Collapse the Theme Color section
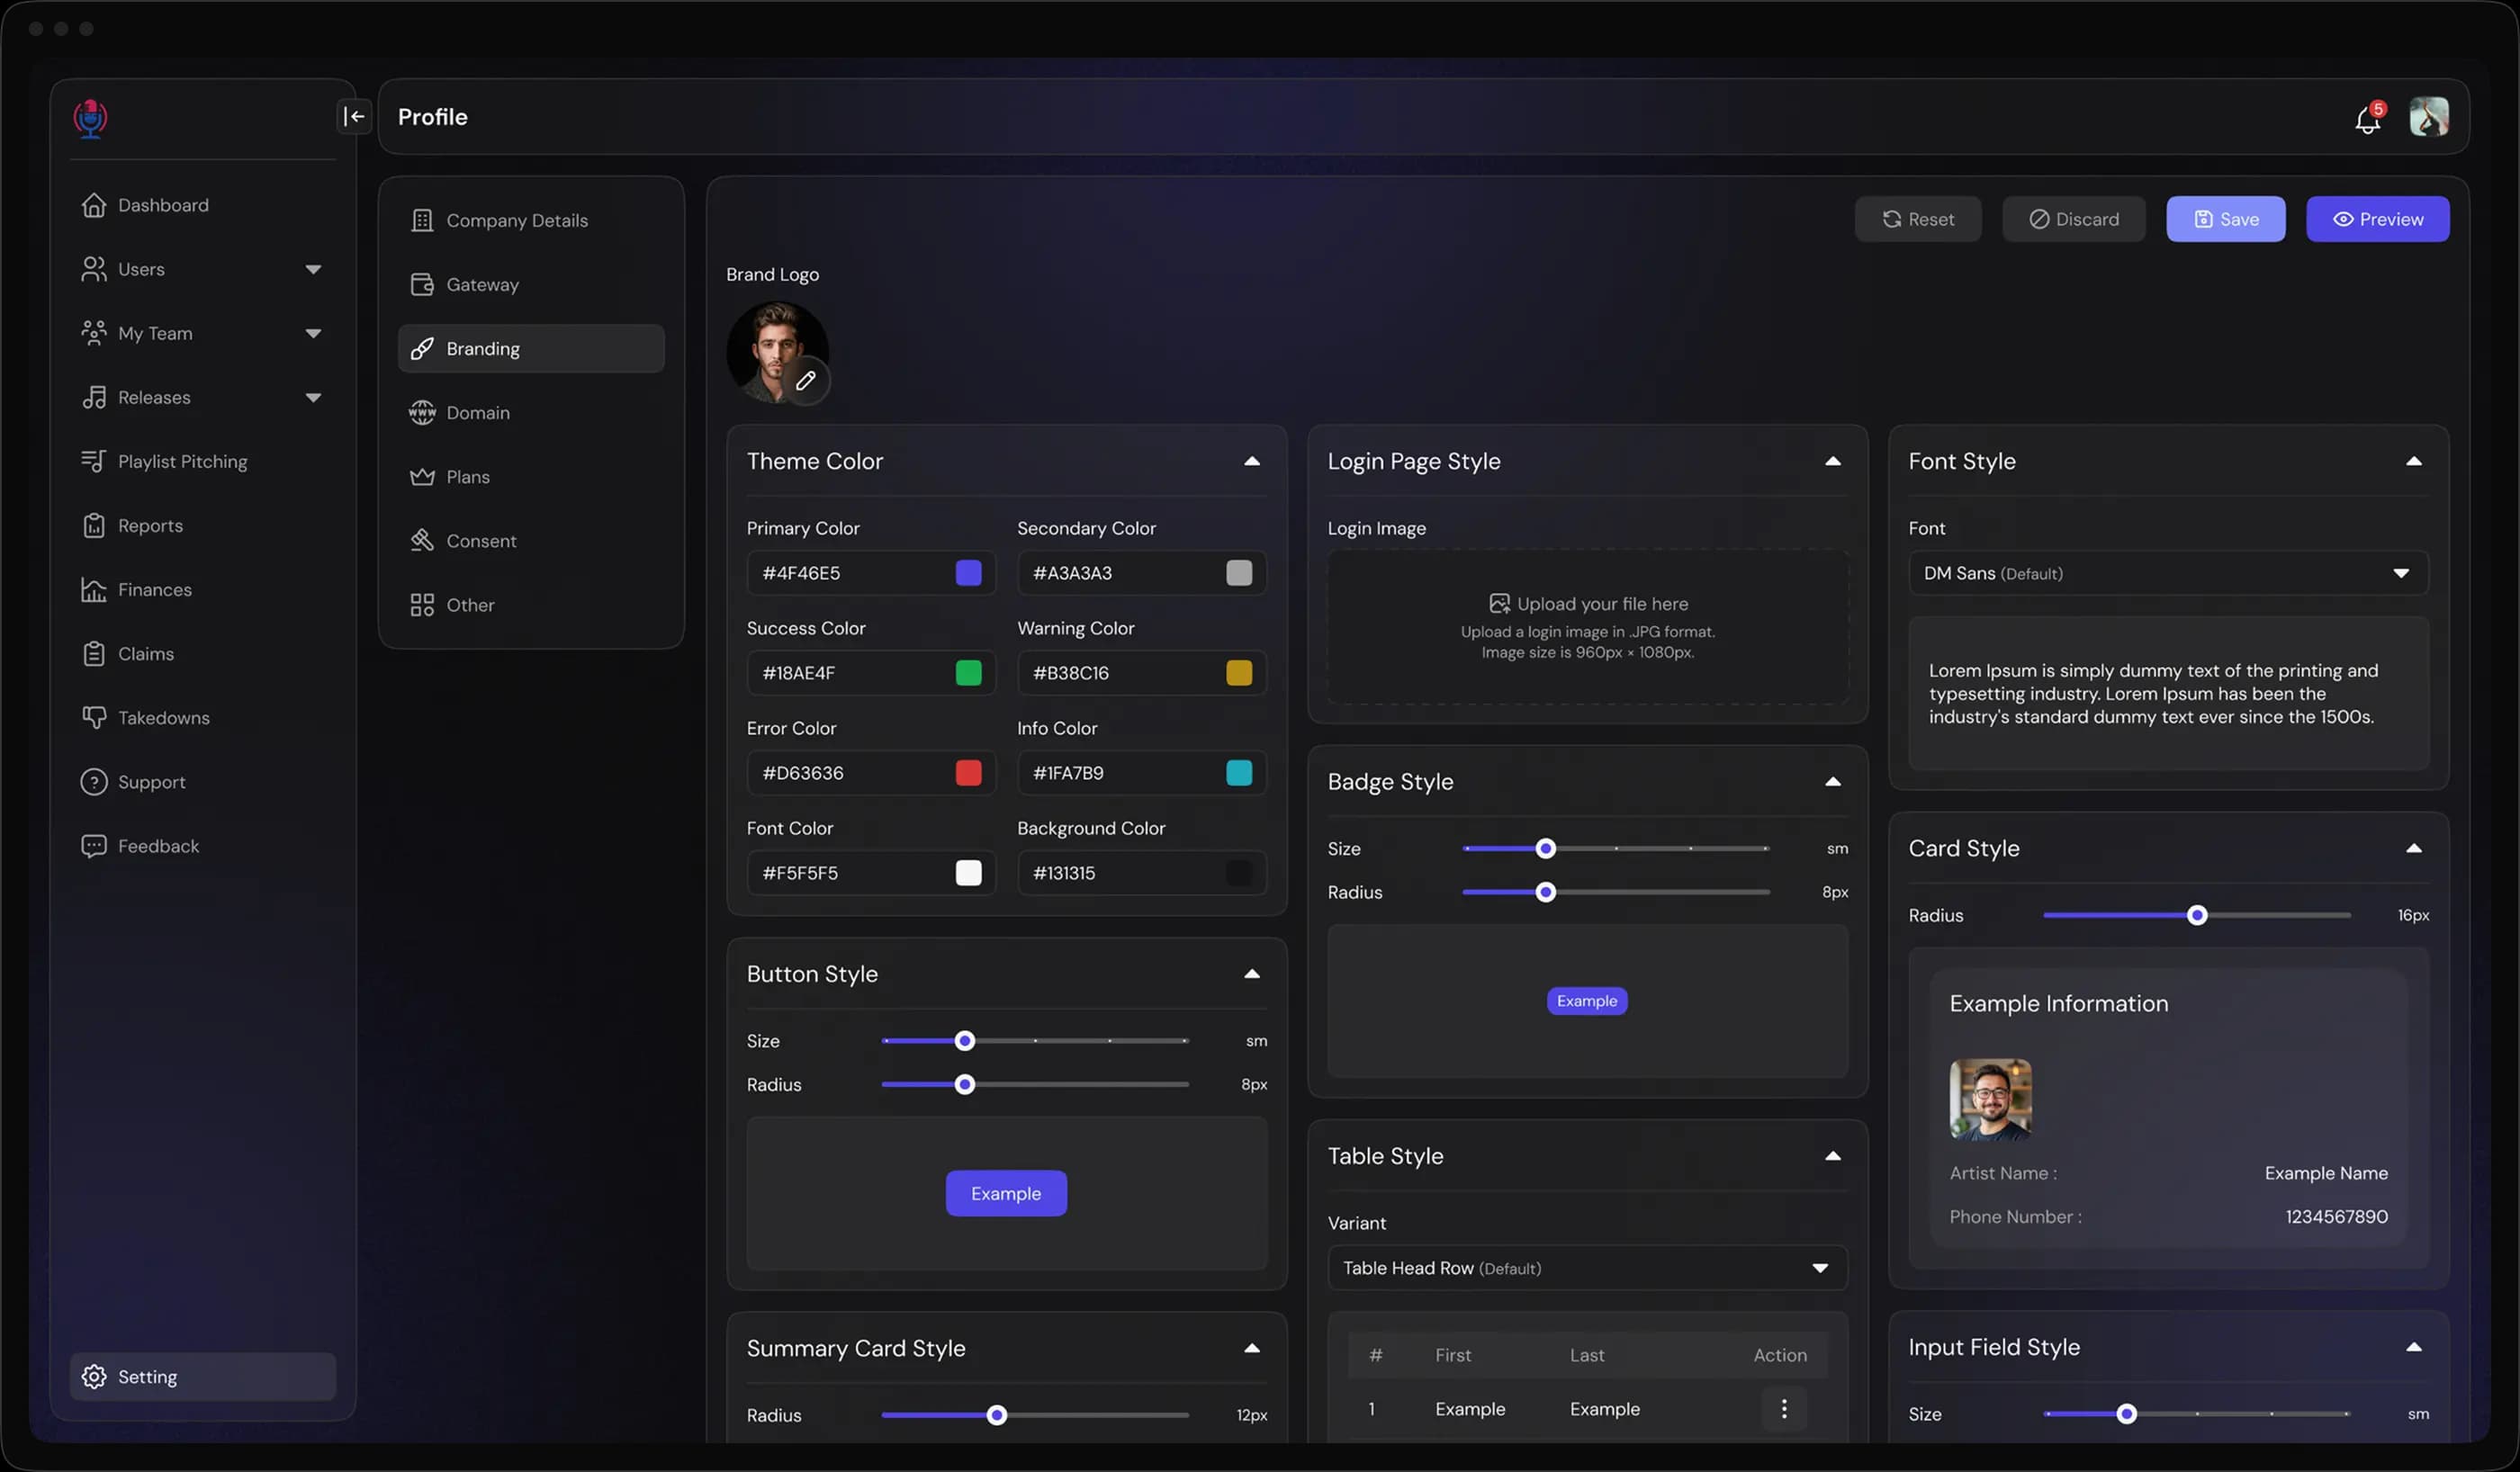This screenshot has width=2520, height=1472. click(x=1251, y=461)
